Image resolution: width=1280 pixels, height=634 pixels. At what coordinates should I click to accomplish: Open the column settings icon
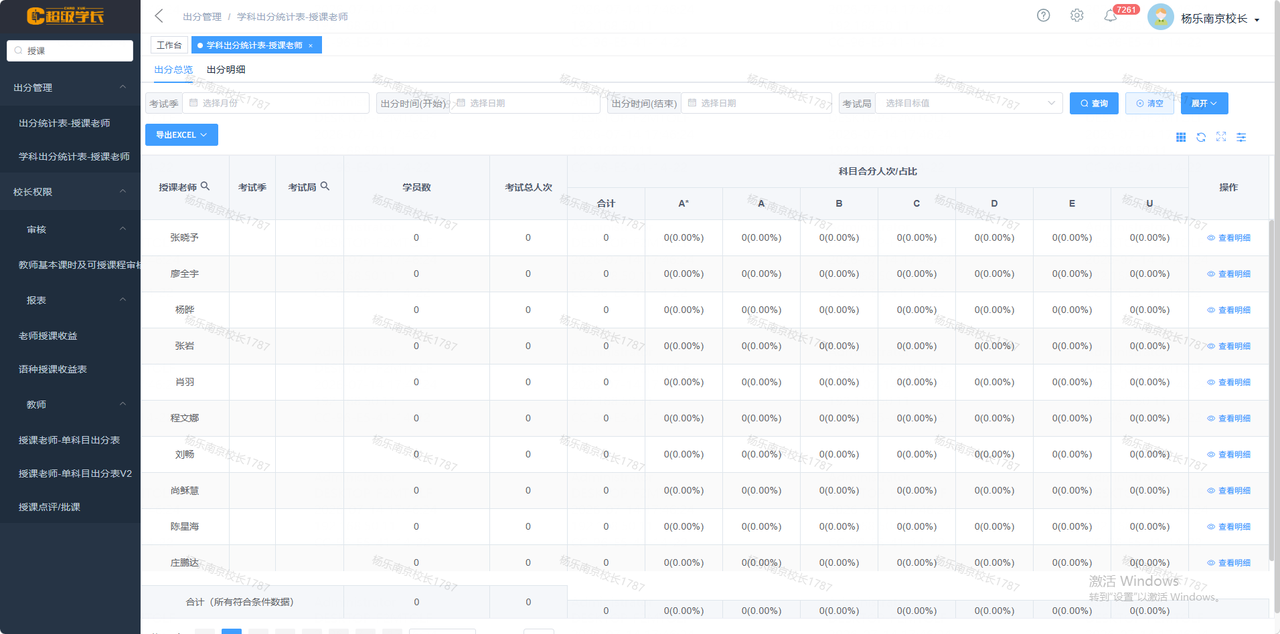click(1241, 137)
